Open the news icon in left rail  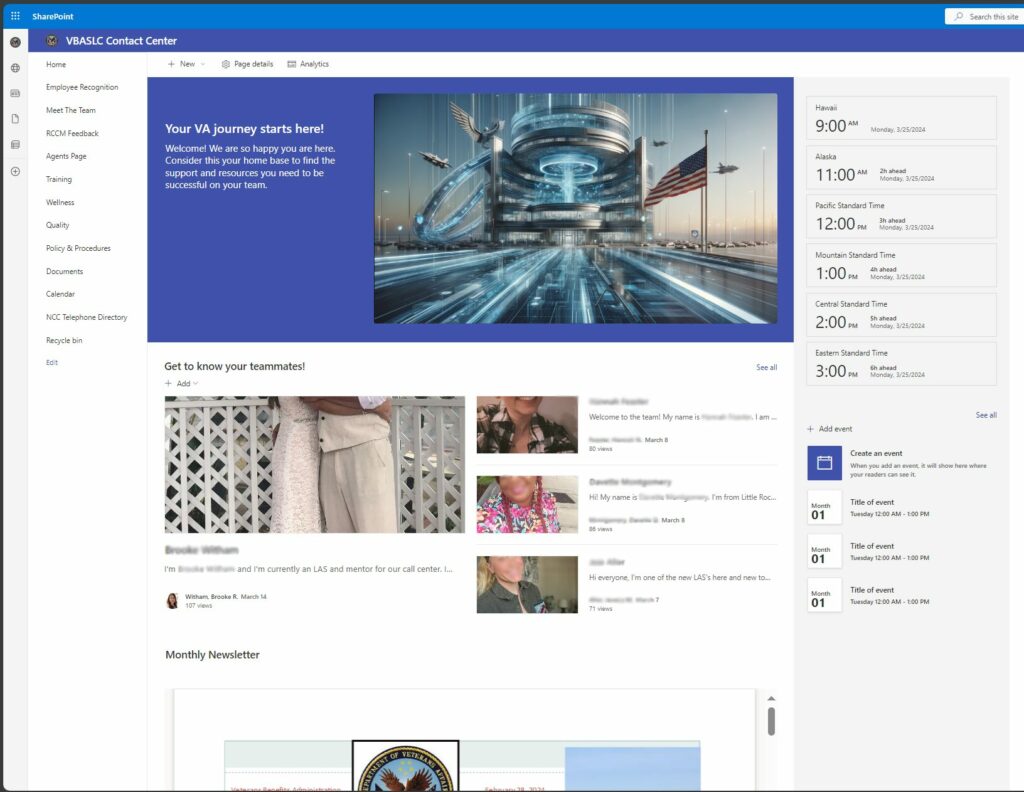point(15,93)
